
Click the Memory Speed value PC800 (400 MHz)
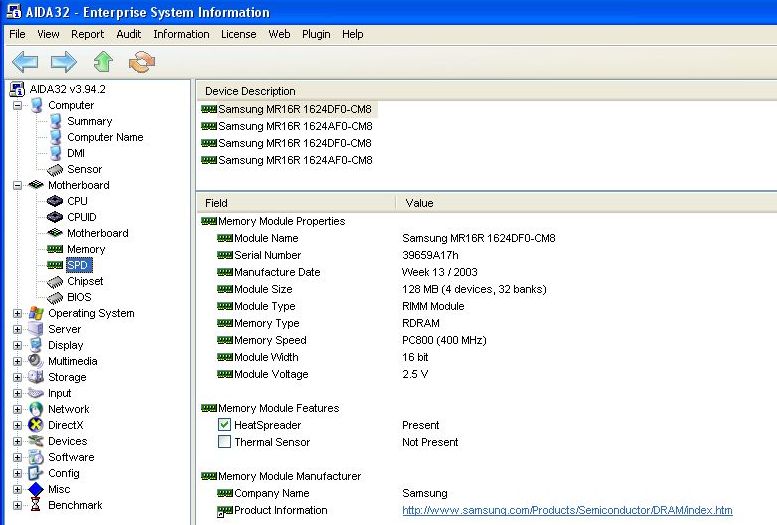[x=444, y=340]
